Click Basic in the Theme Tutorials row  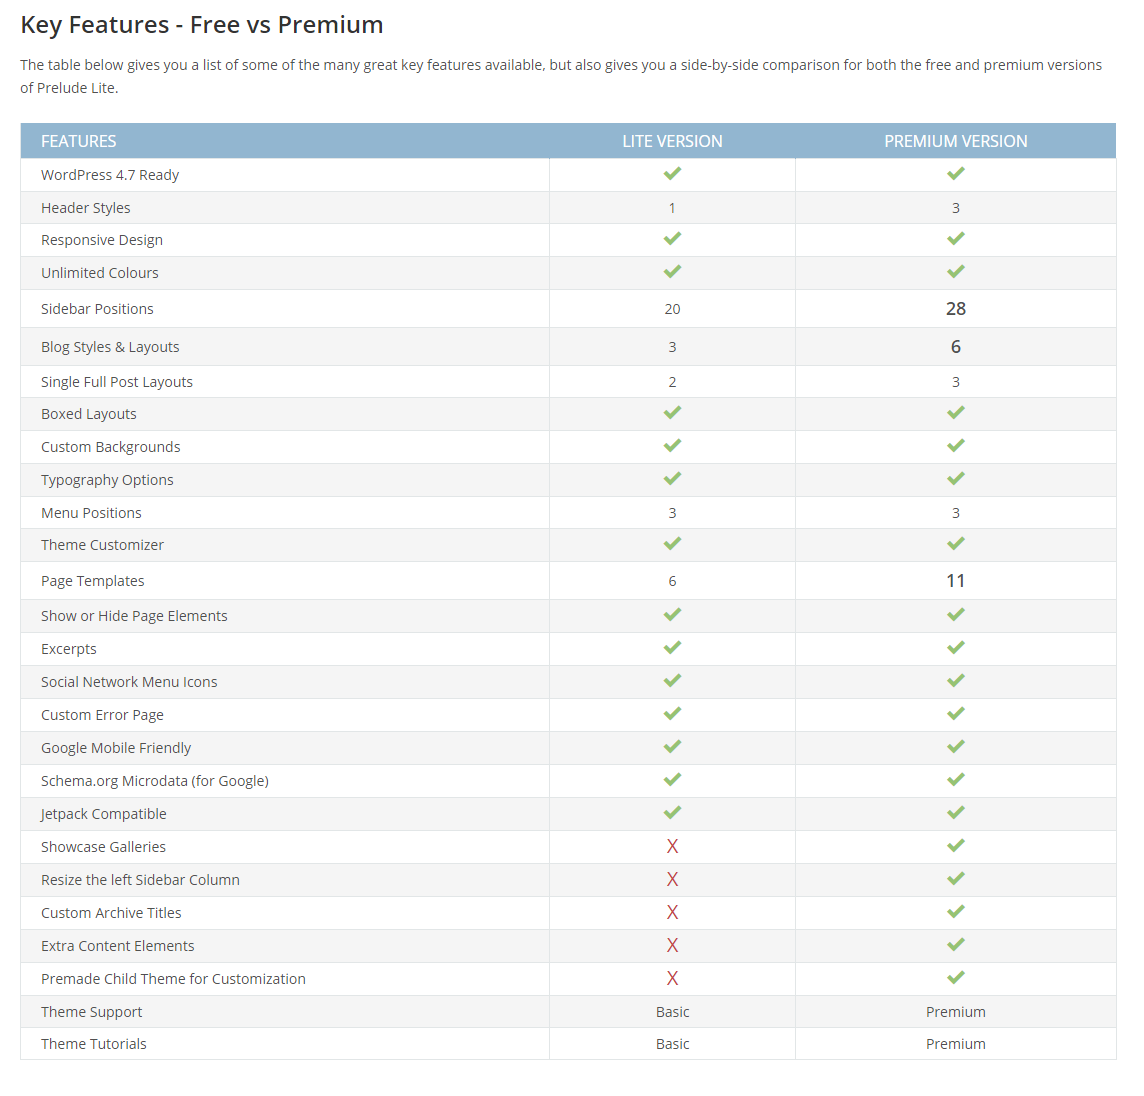[x=672, y=1044]
